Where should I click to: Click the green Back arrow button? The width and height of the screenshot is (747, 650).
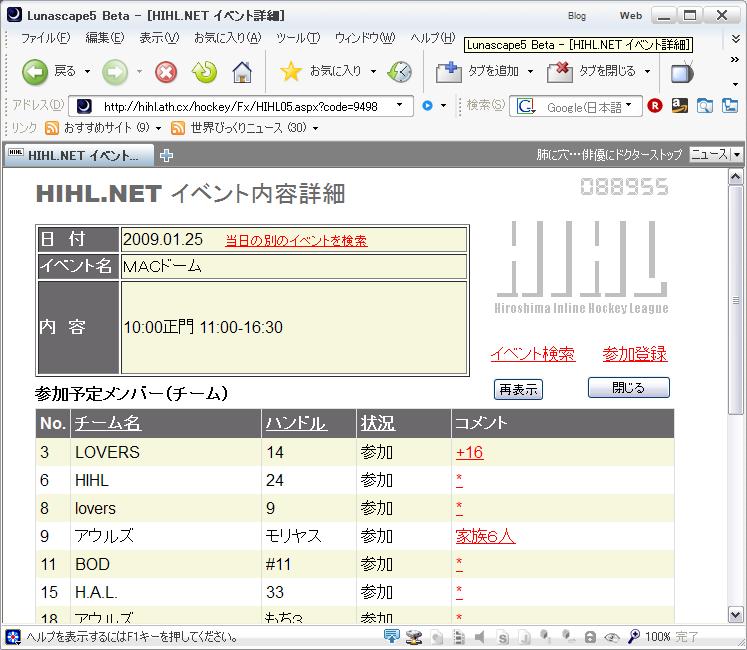[35, 71]
